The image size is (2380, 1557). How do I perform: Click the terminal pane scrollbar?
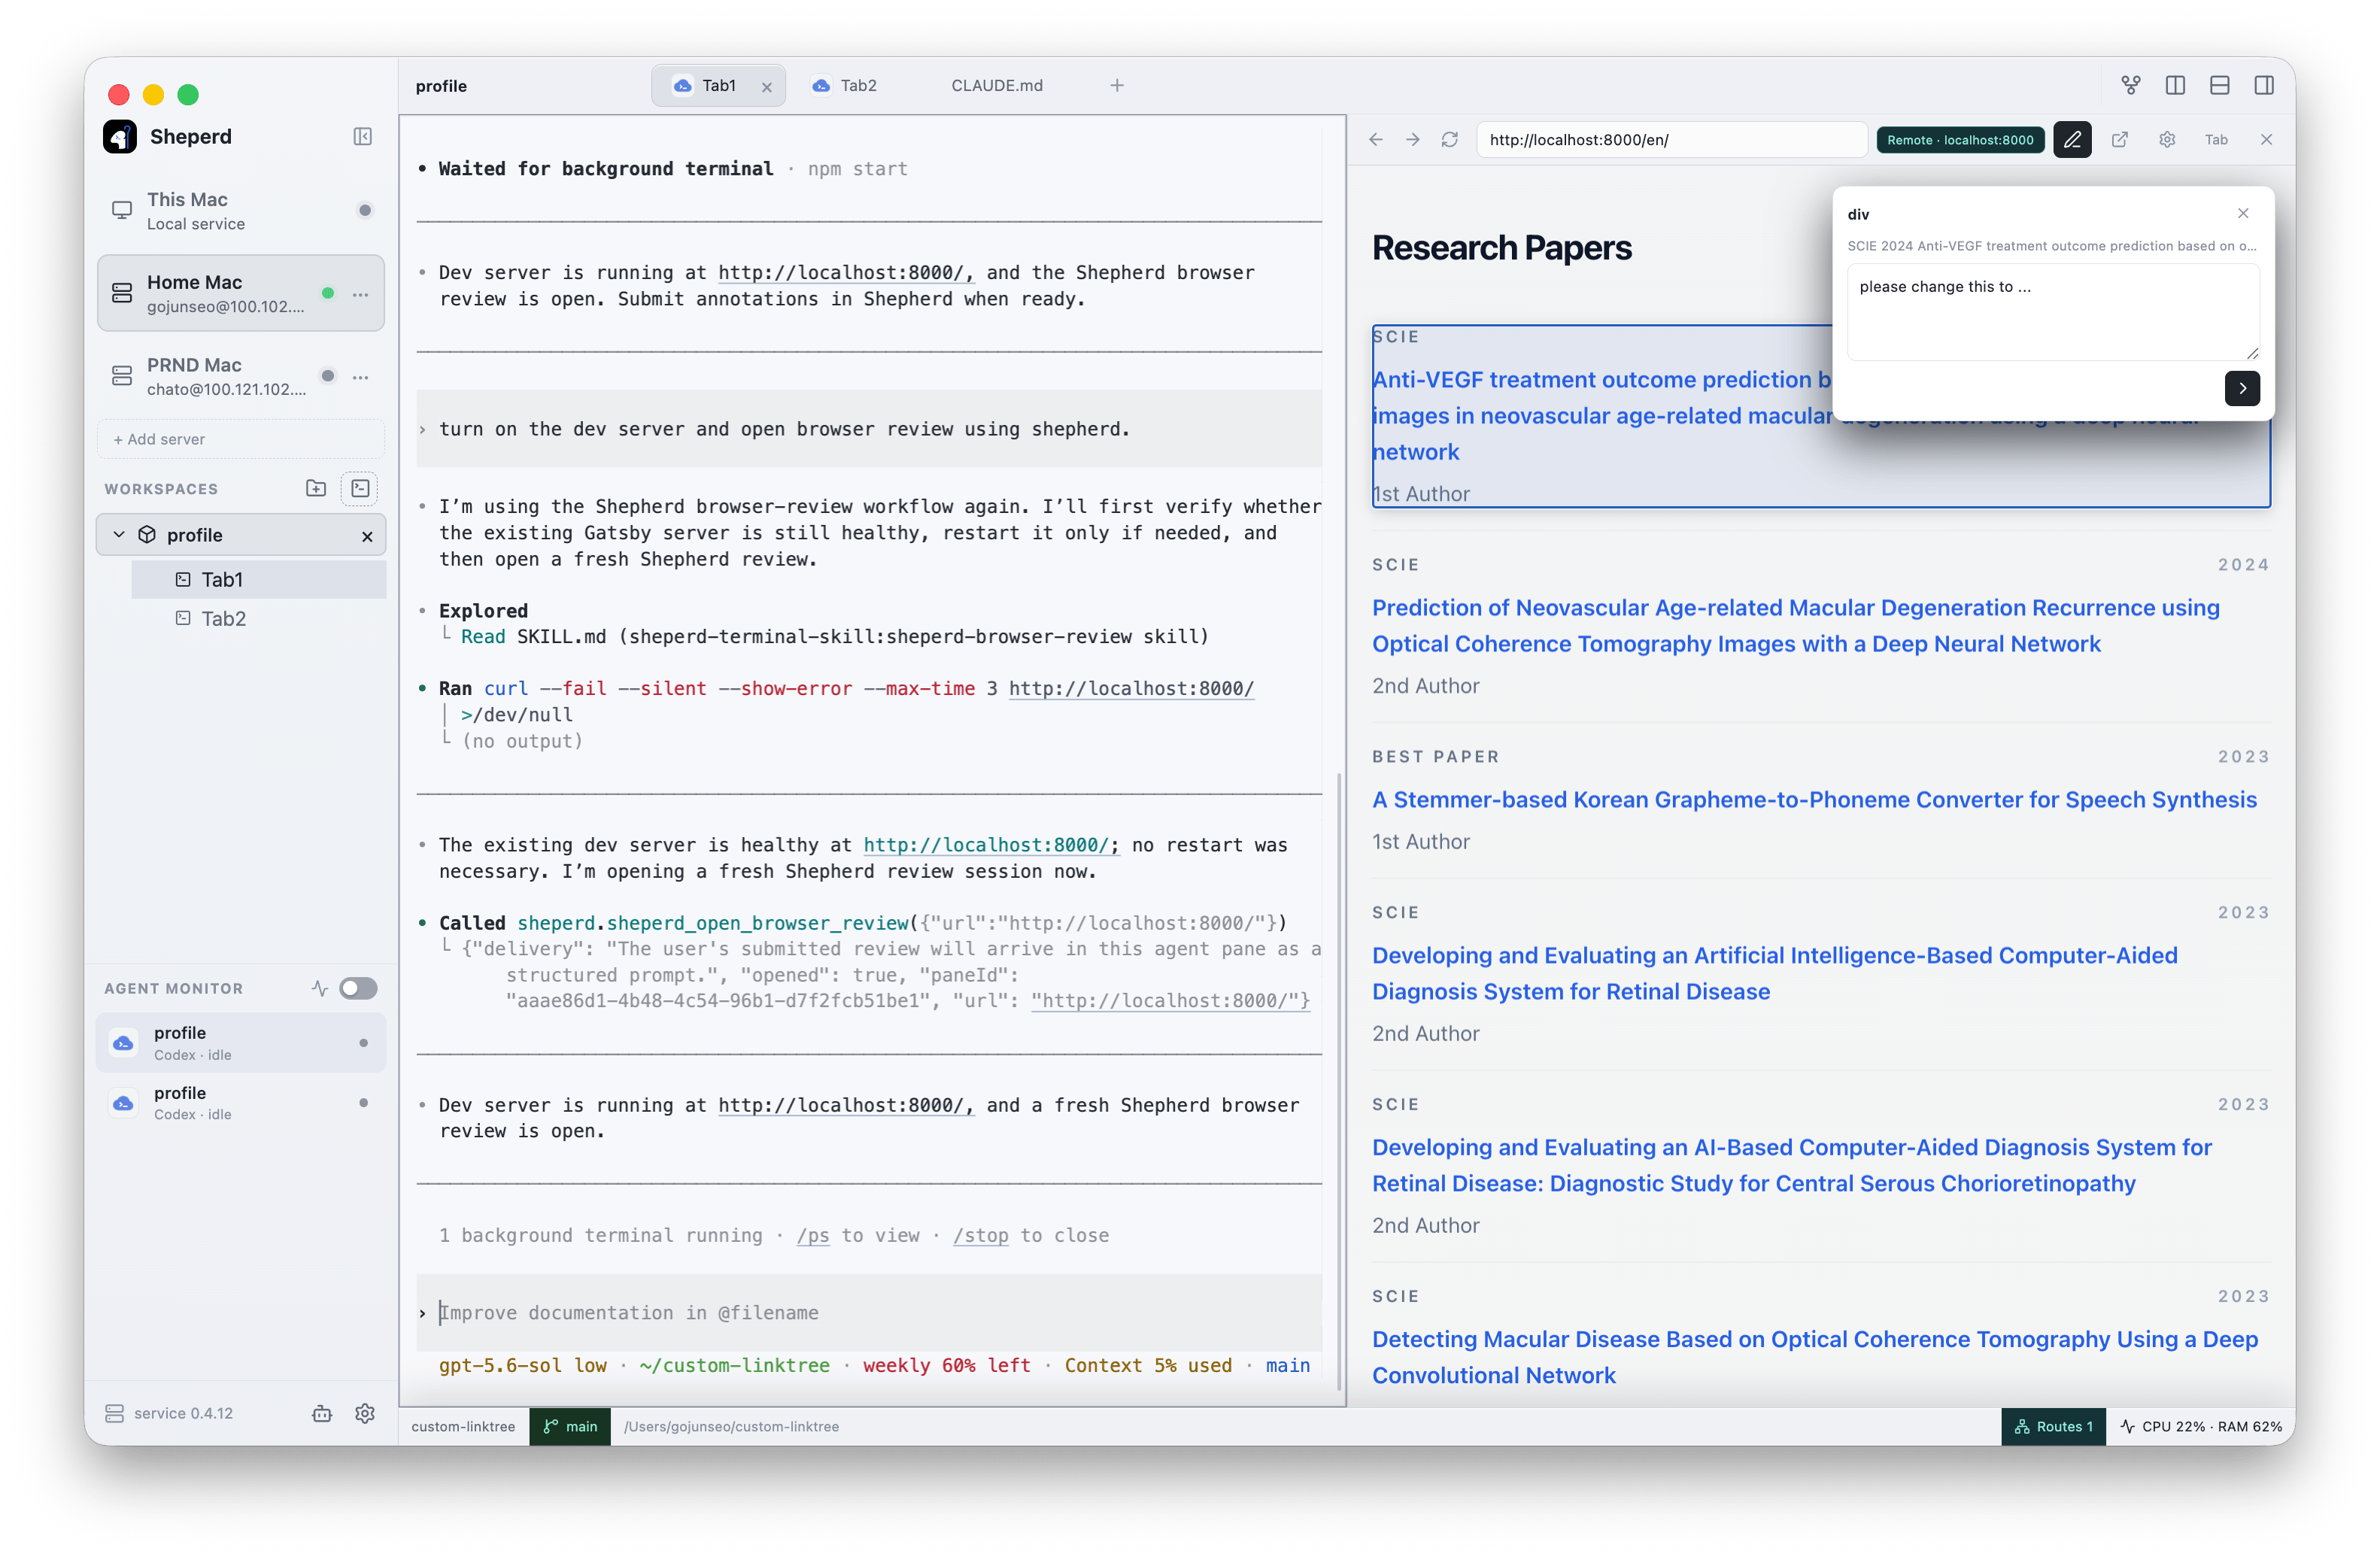click(x=1340, y=1080)
